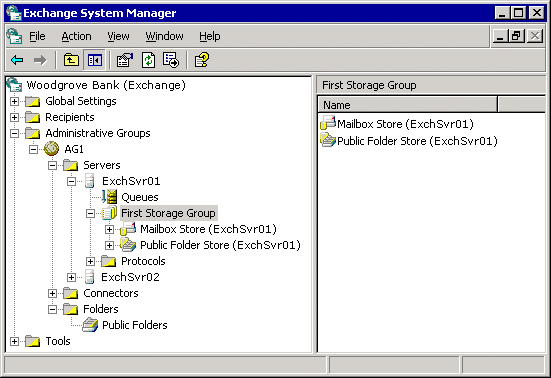551x378 pixels.
Task: Open the View menu
Action: click(x=118, y=36)
